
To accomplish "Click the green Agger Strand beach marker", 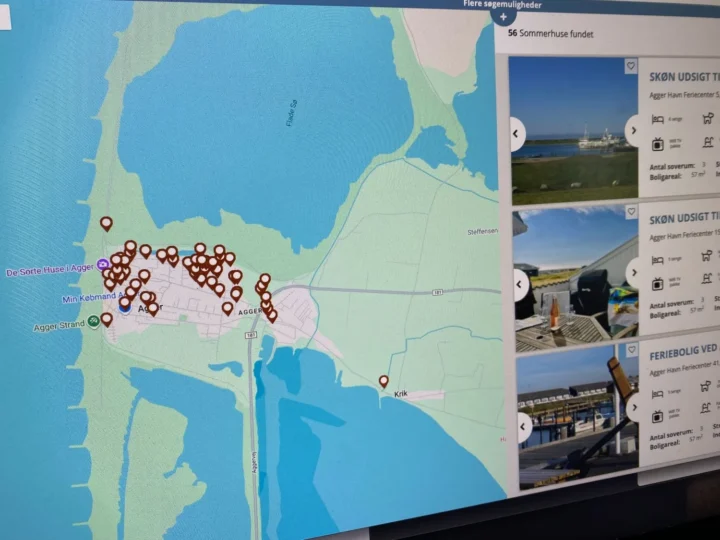I will (x=94, y=322).
